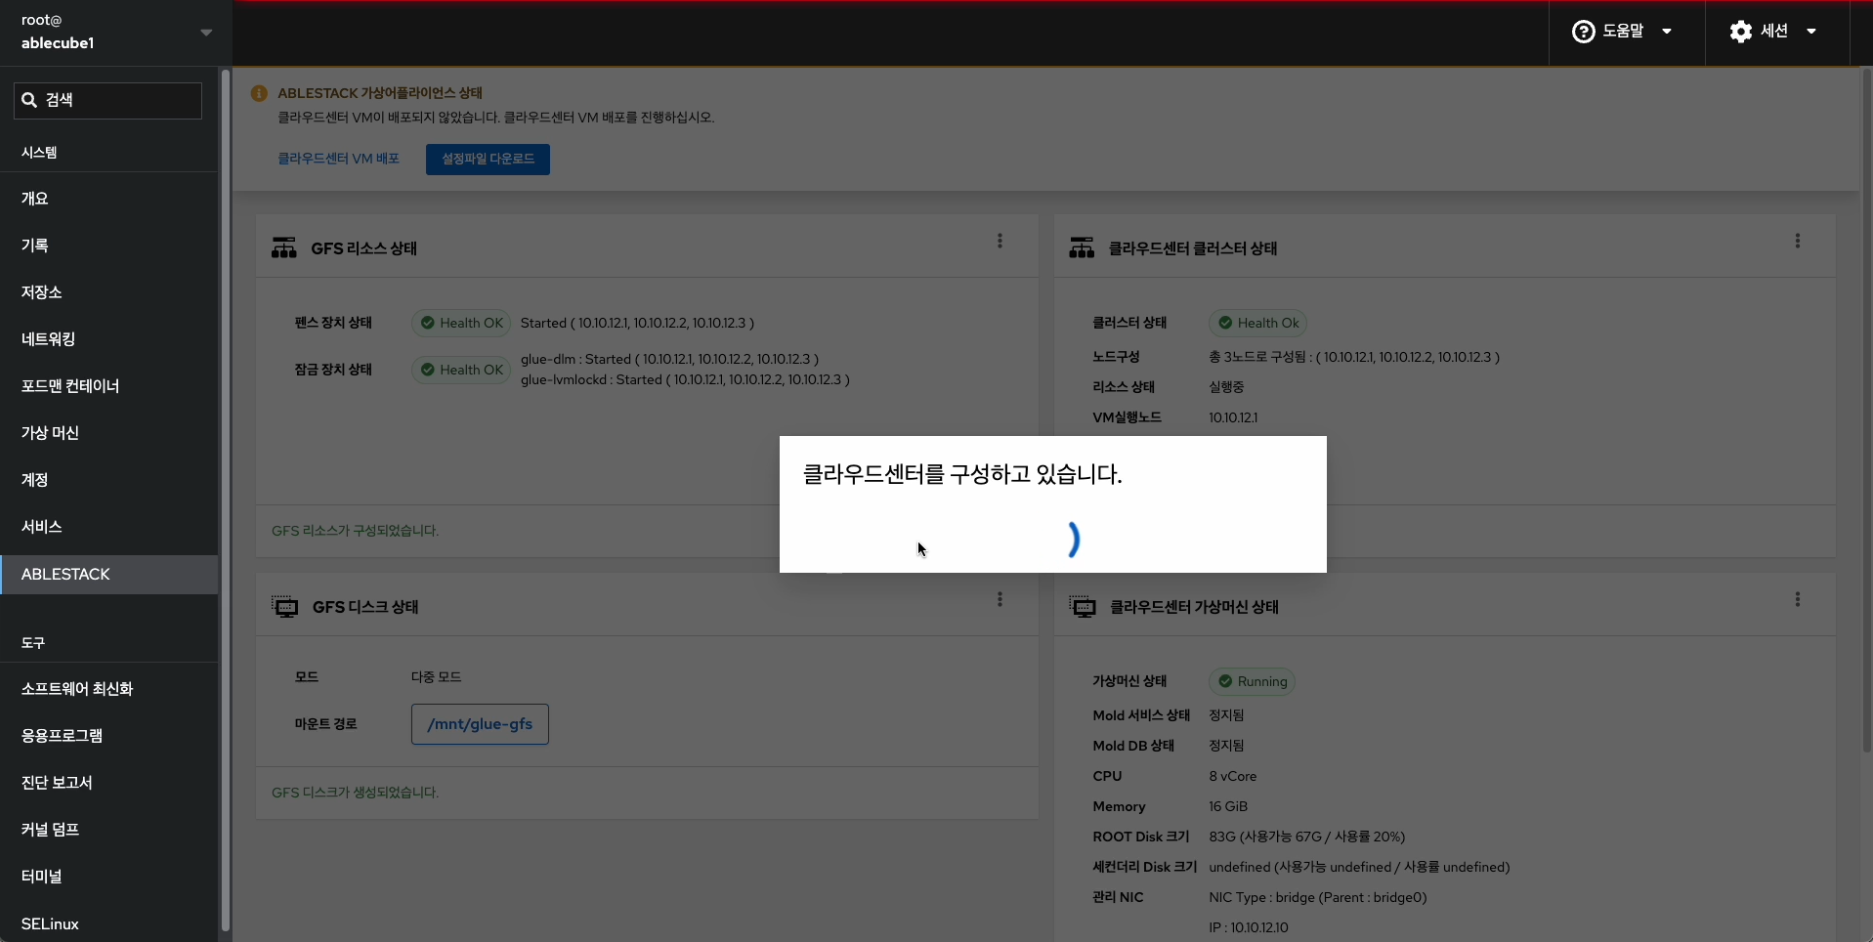Expand the root@ablecube1 host switcher
This screenshot has width=1873, height=942.
click(x=206, y=32)
